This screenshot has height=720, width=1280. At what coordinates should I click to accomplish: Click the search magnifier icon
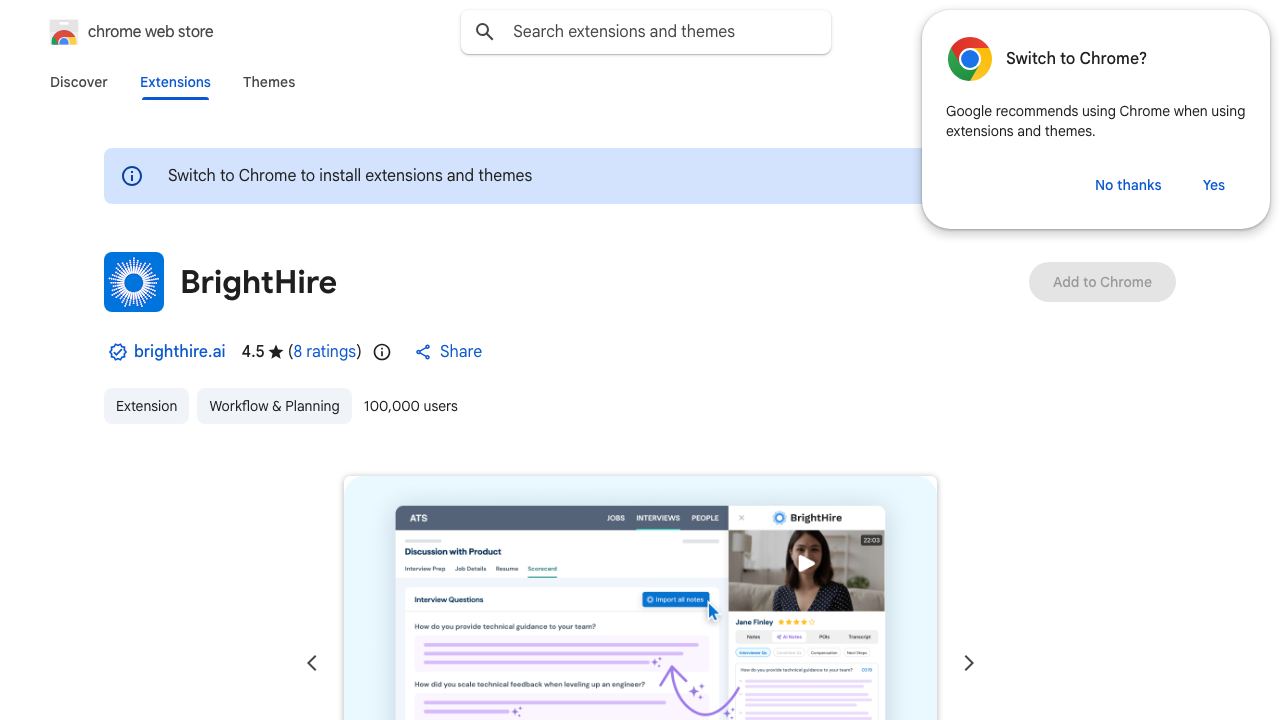click(x=485, y=32)
